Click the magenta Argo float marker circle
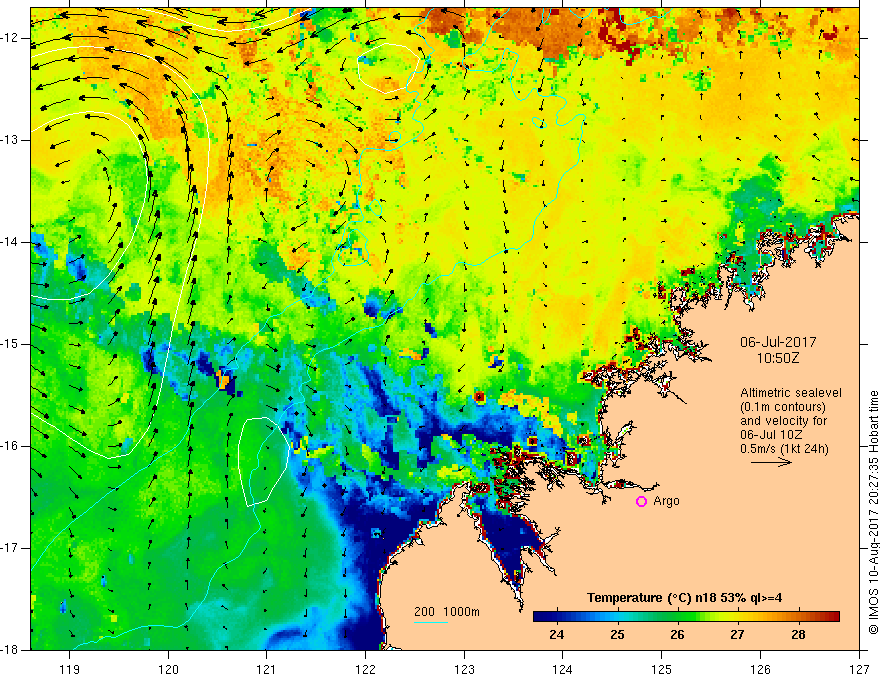The height and width of the screenshot is (680, 880). click(641, 502)
